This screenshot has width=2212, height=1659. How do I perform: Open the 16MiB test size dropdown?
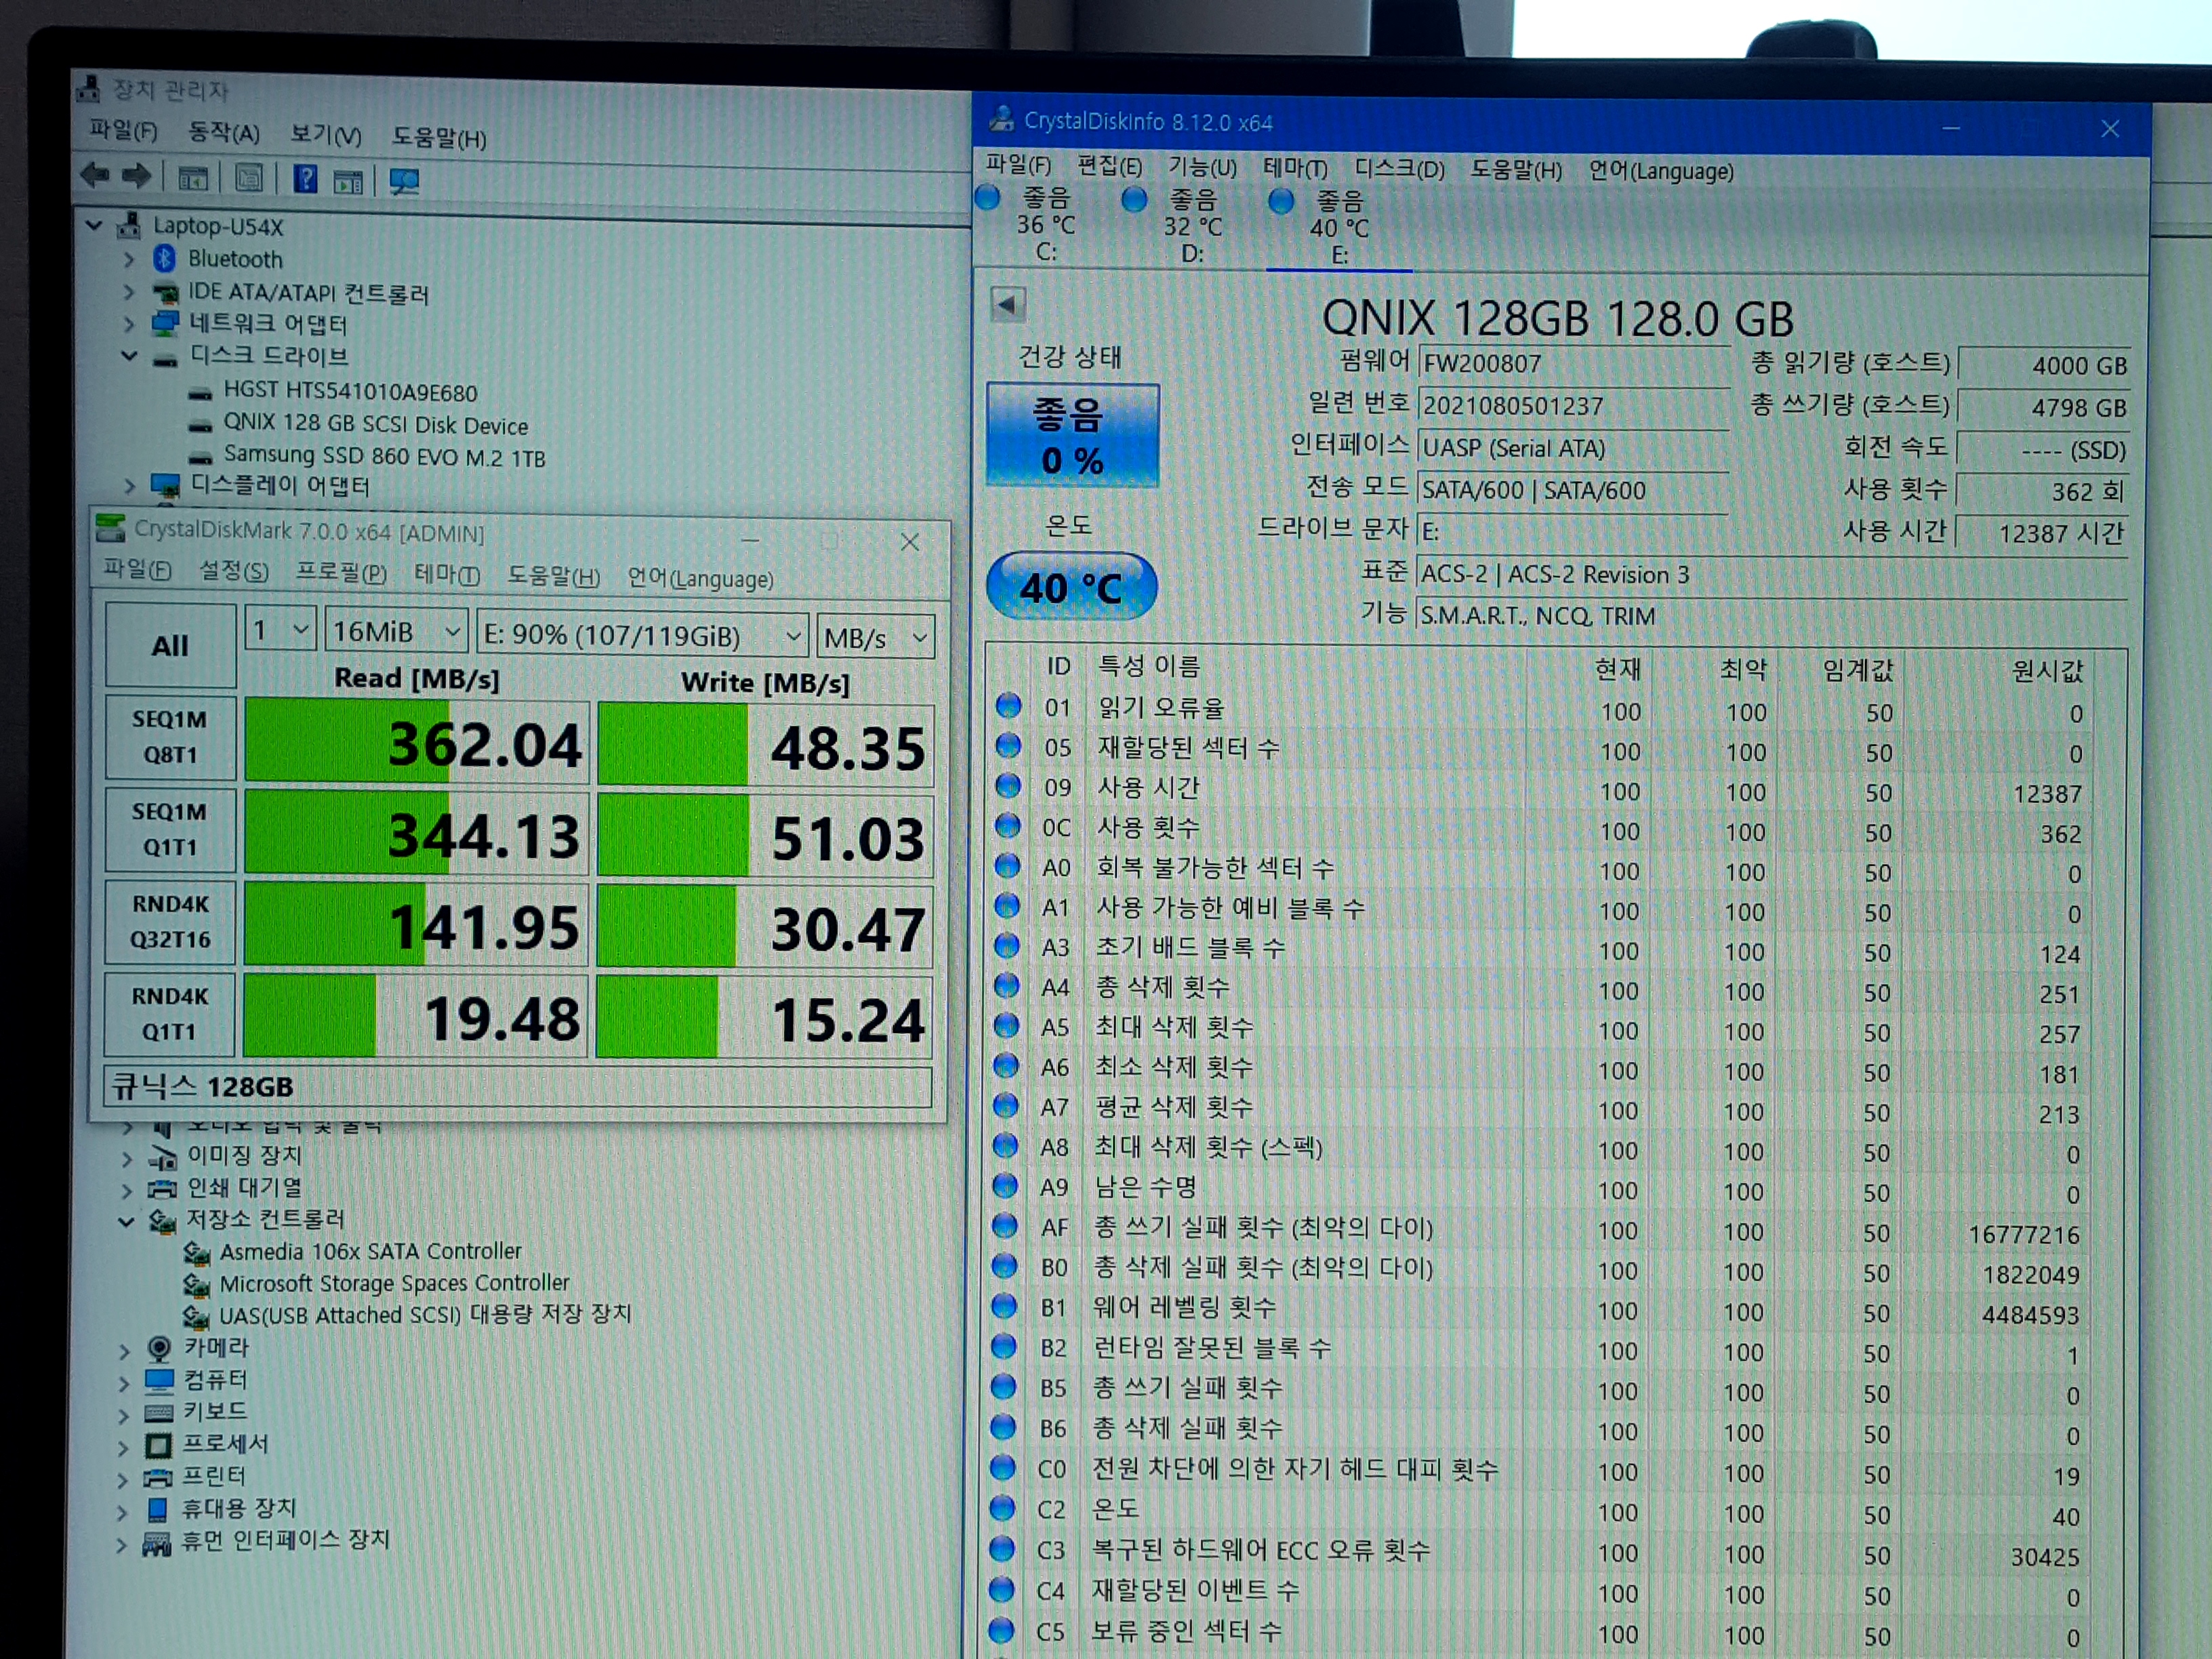pos(396,631)
